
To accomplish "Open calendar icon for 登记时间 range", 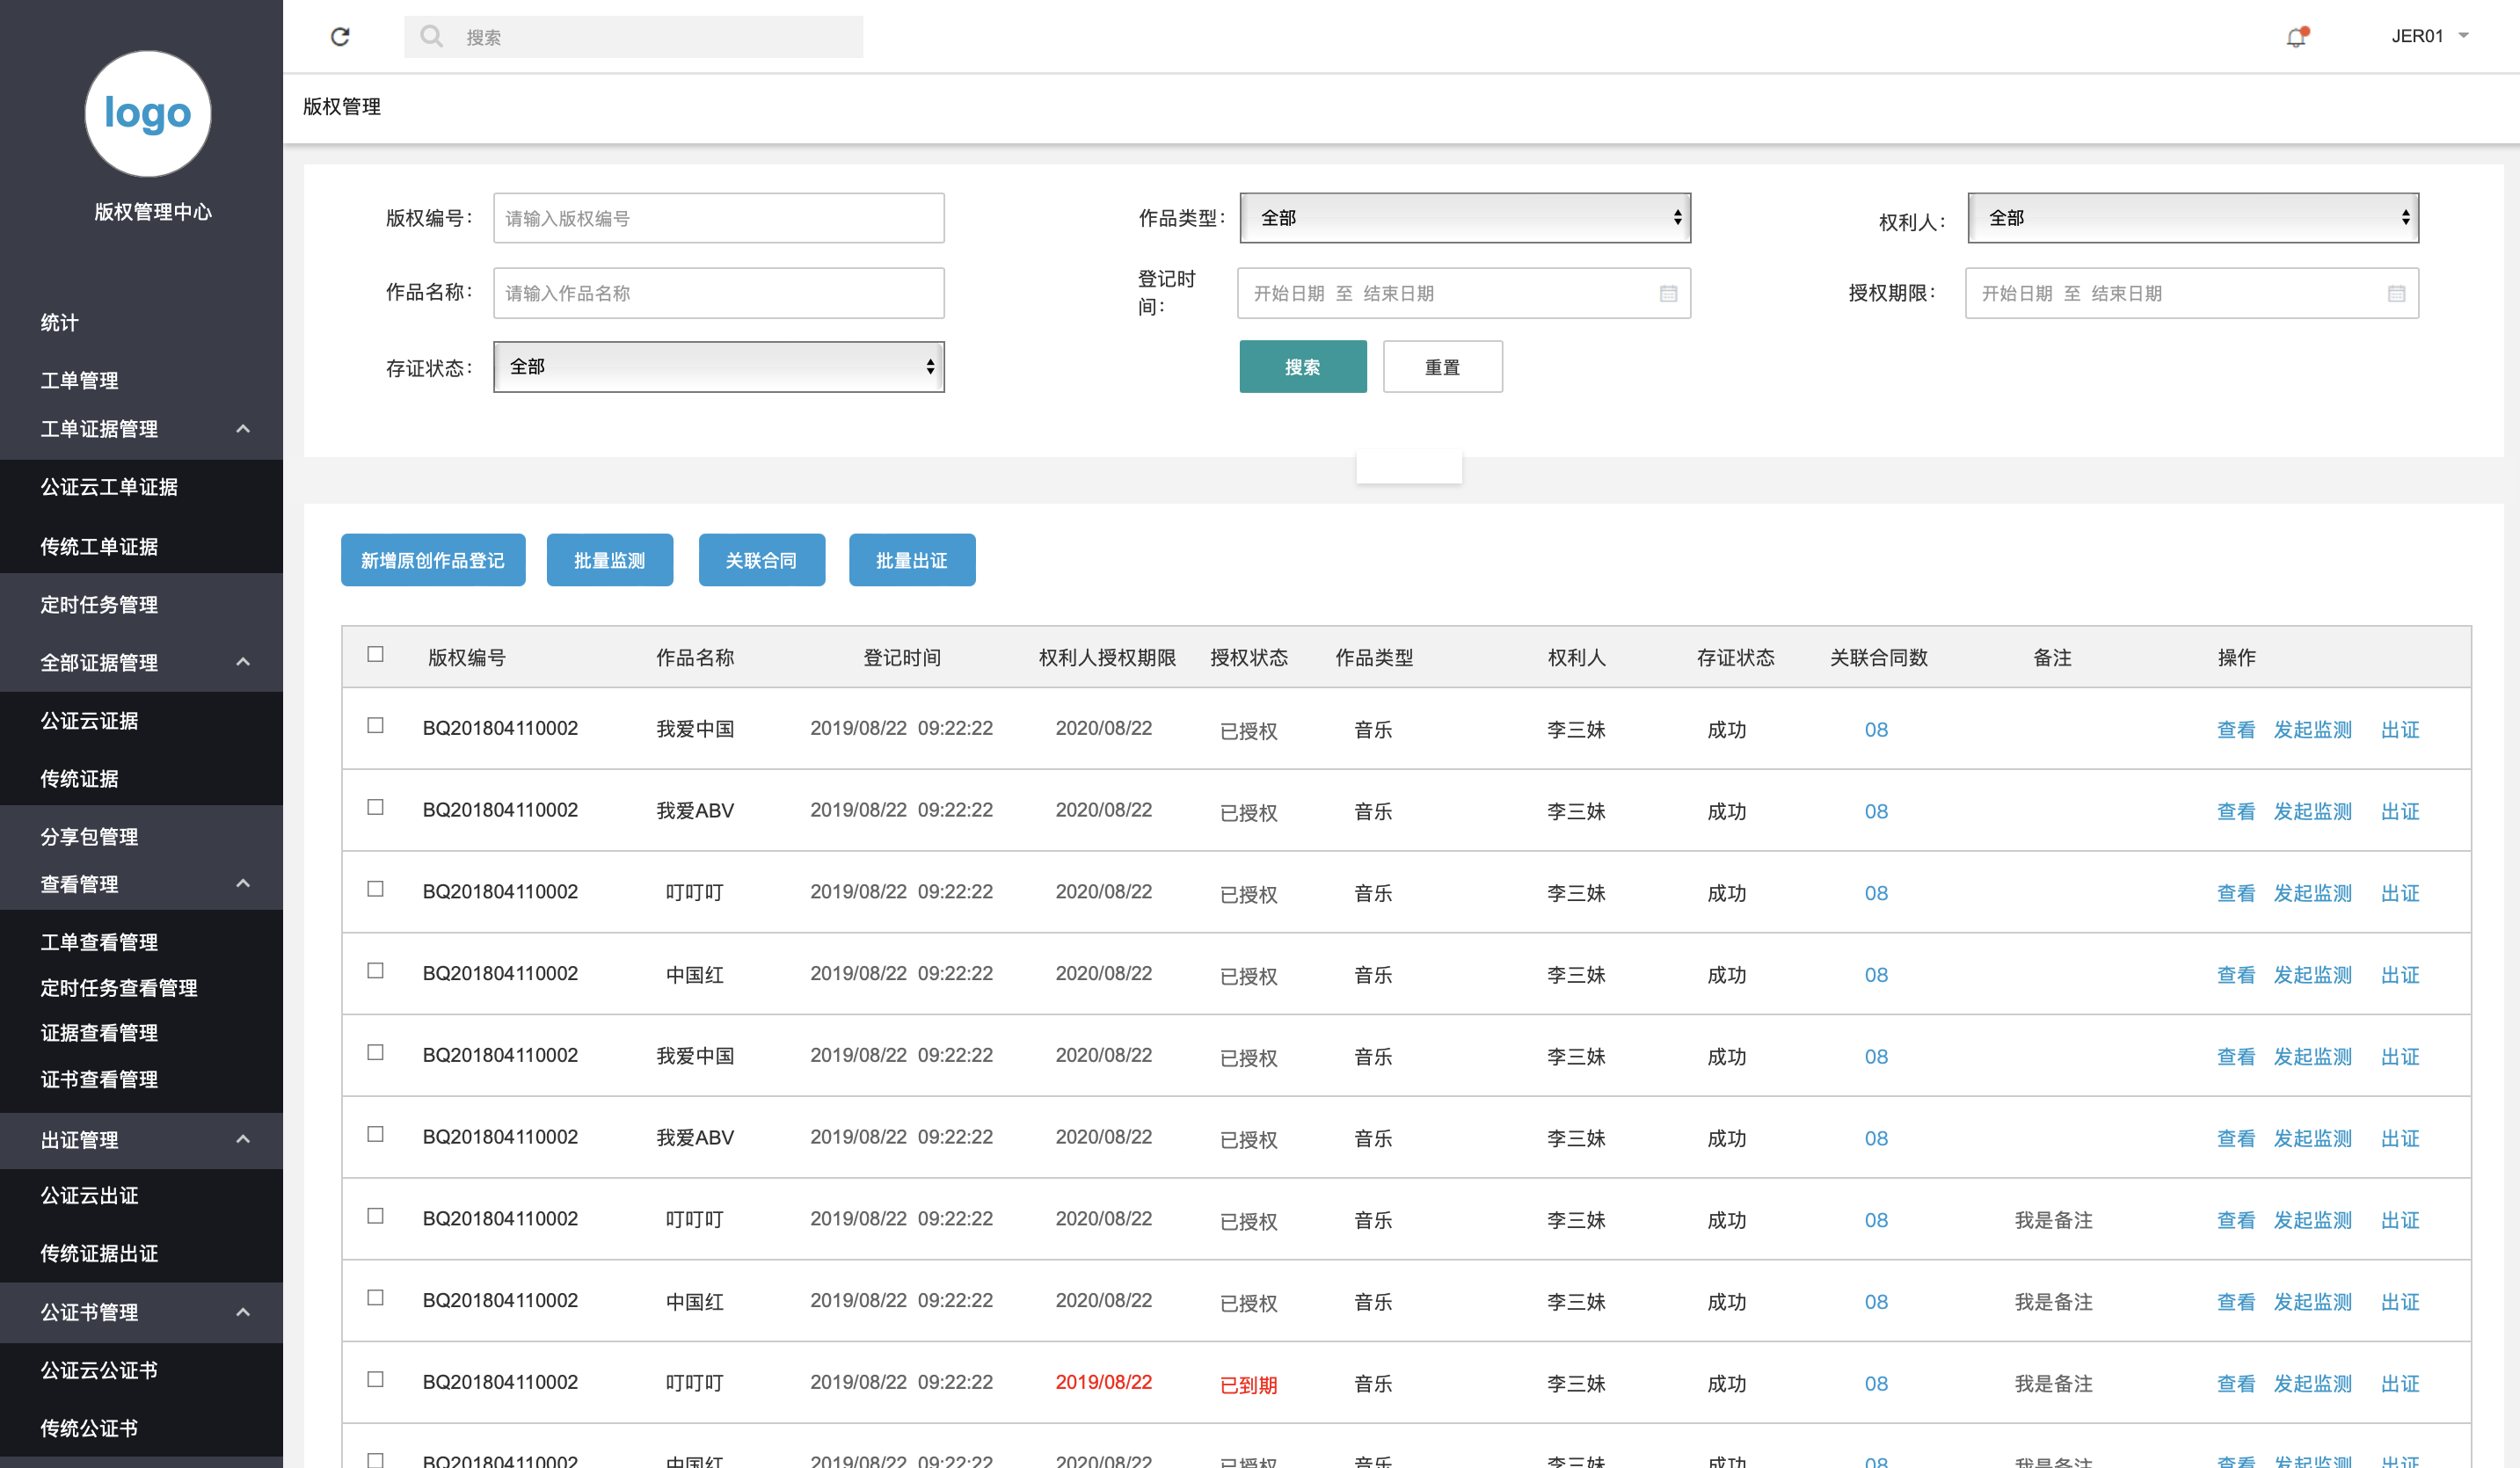I will click(1668, 293).
